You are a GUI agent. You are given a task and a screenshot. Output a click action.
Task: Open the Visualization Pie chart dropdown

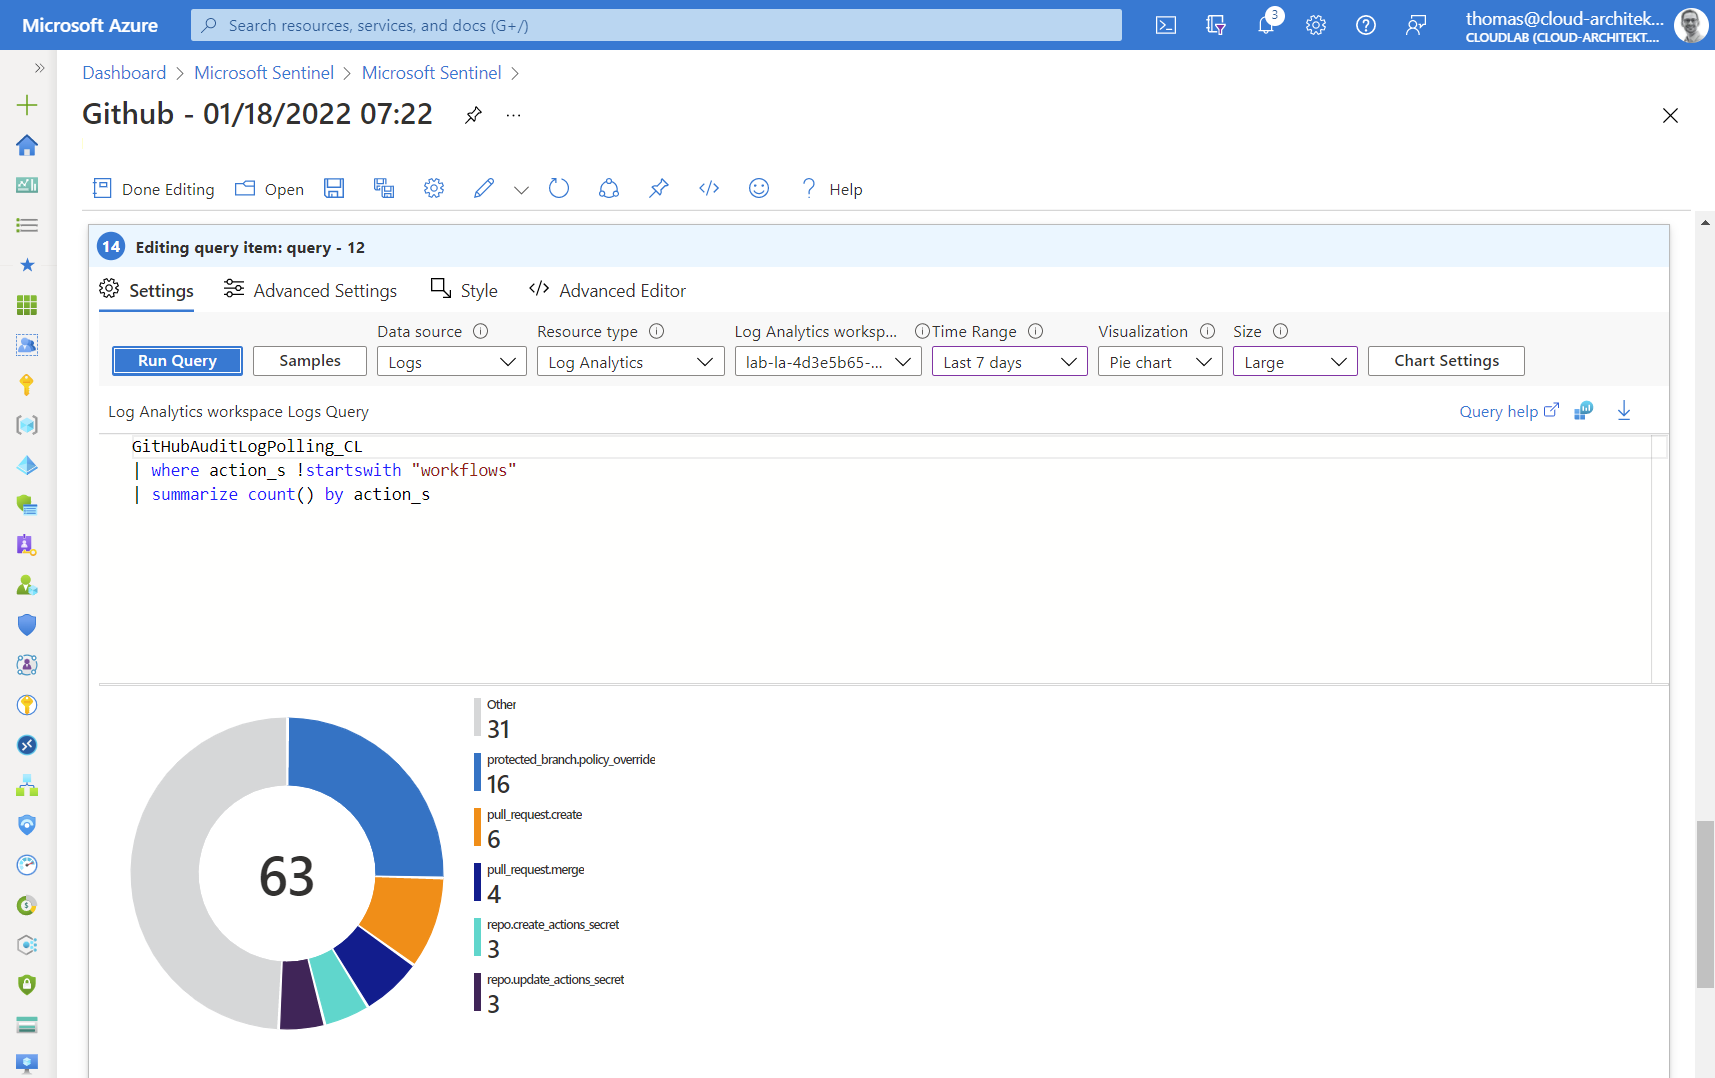(1160, 362)
